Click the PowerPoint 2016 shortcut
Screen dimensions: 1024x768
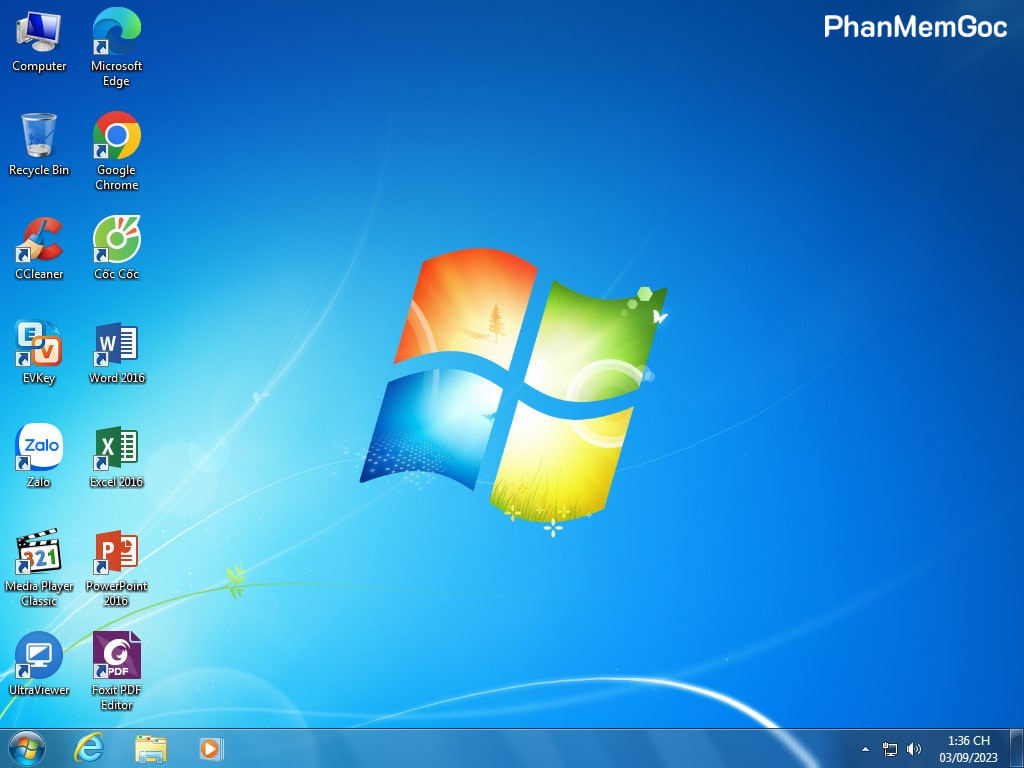click(x=117, y=553)
